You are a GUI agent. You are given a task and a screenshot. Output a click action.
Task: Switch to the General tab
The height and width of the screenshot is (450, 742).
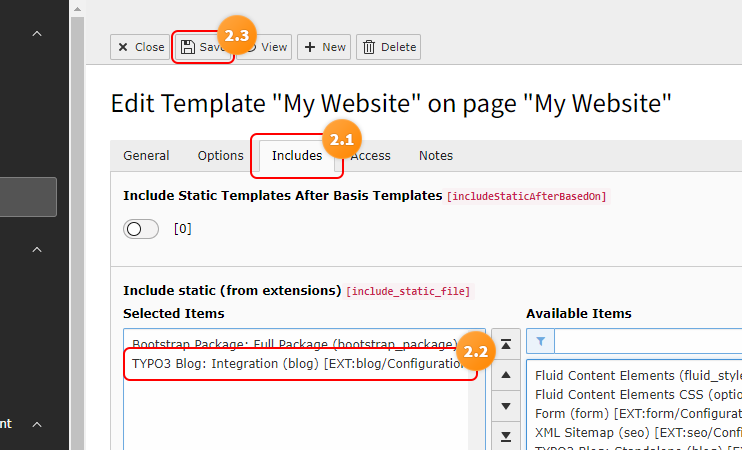[146, 156]
